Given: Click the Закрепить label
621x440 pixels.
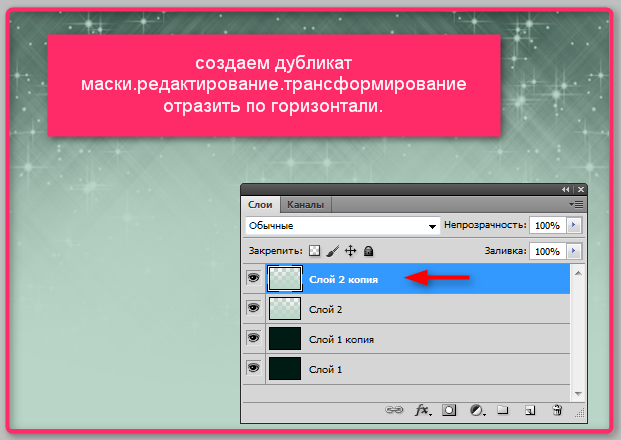Looking at the screenshot, I should pyautogui.click(x=275, y=251).
